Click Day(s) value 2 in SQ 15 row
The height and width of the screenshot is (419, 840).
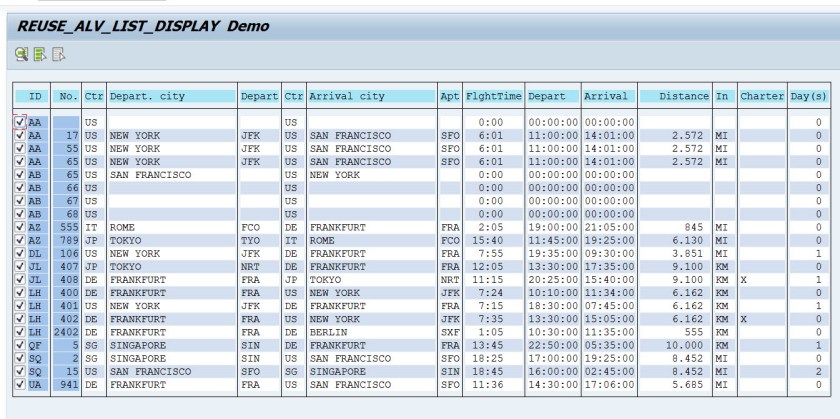(x=819, y=372)
